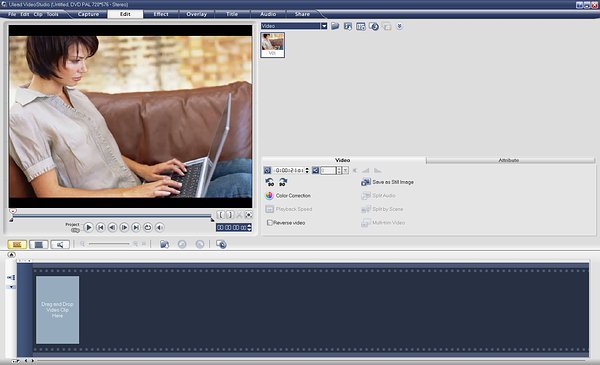This screenshot has height=365, width=600.
Task: Click the duration timecode spinner arrows
Action: point(307,170)
